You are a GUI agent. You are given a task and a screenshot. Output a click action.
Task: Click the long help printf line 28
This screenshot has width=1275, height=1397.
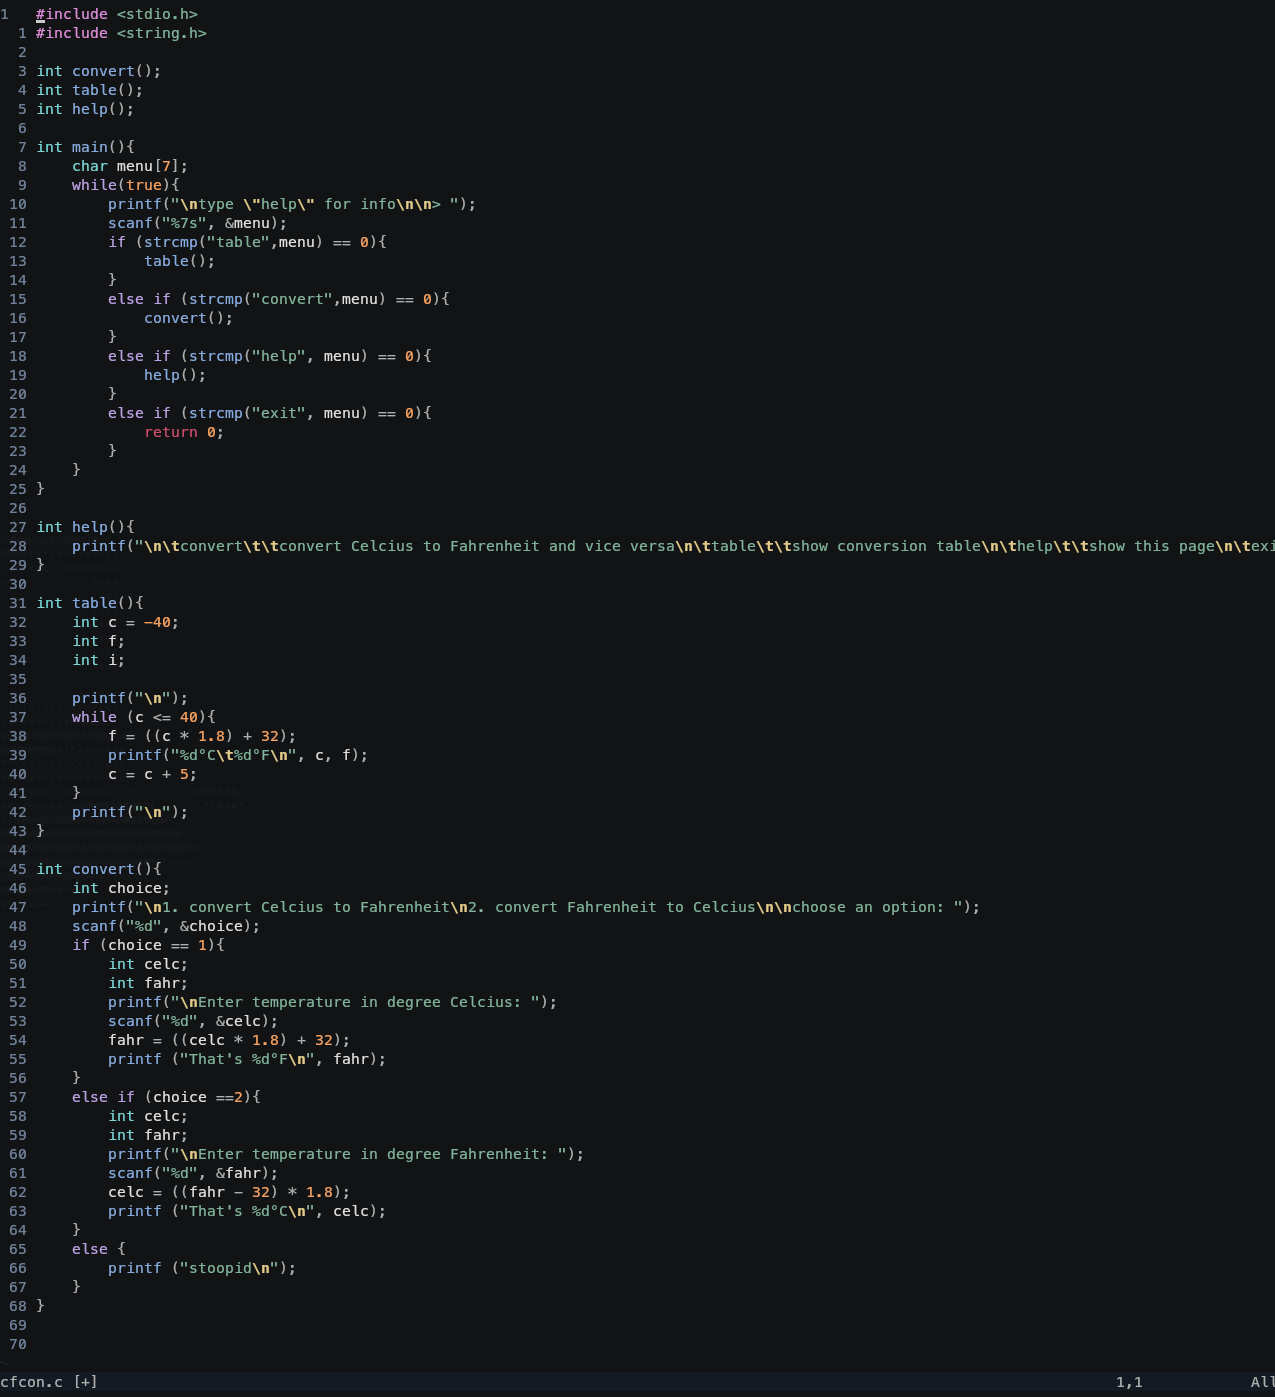(673, 546)
